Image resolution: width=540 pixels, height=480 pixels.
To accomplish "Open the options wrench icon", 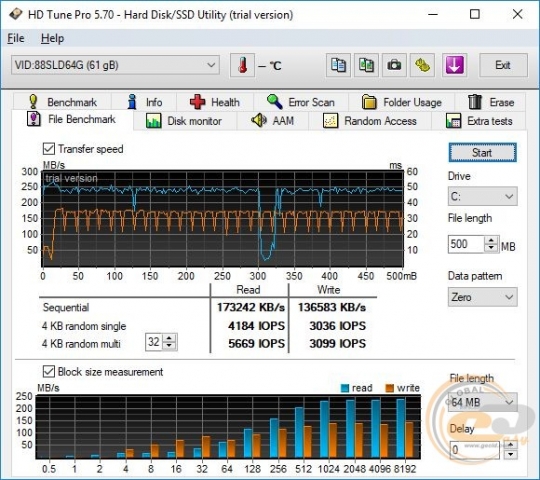I will click(x=422, y=65).
